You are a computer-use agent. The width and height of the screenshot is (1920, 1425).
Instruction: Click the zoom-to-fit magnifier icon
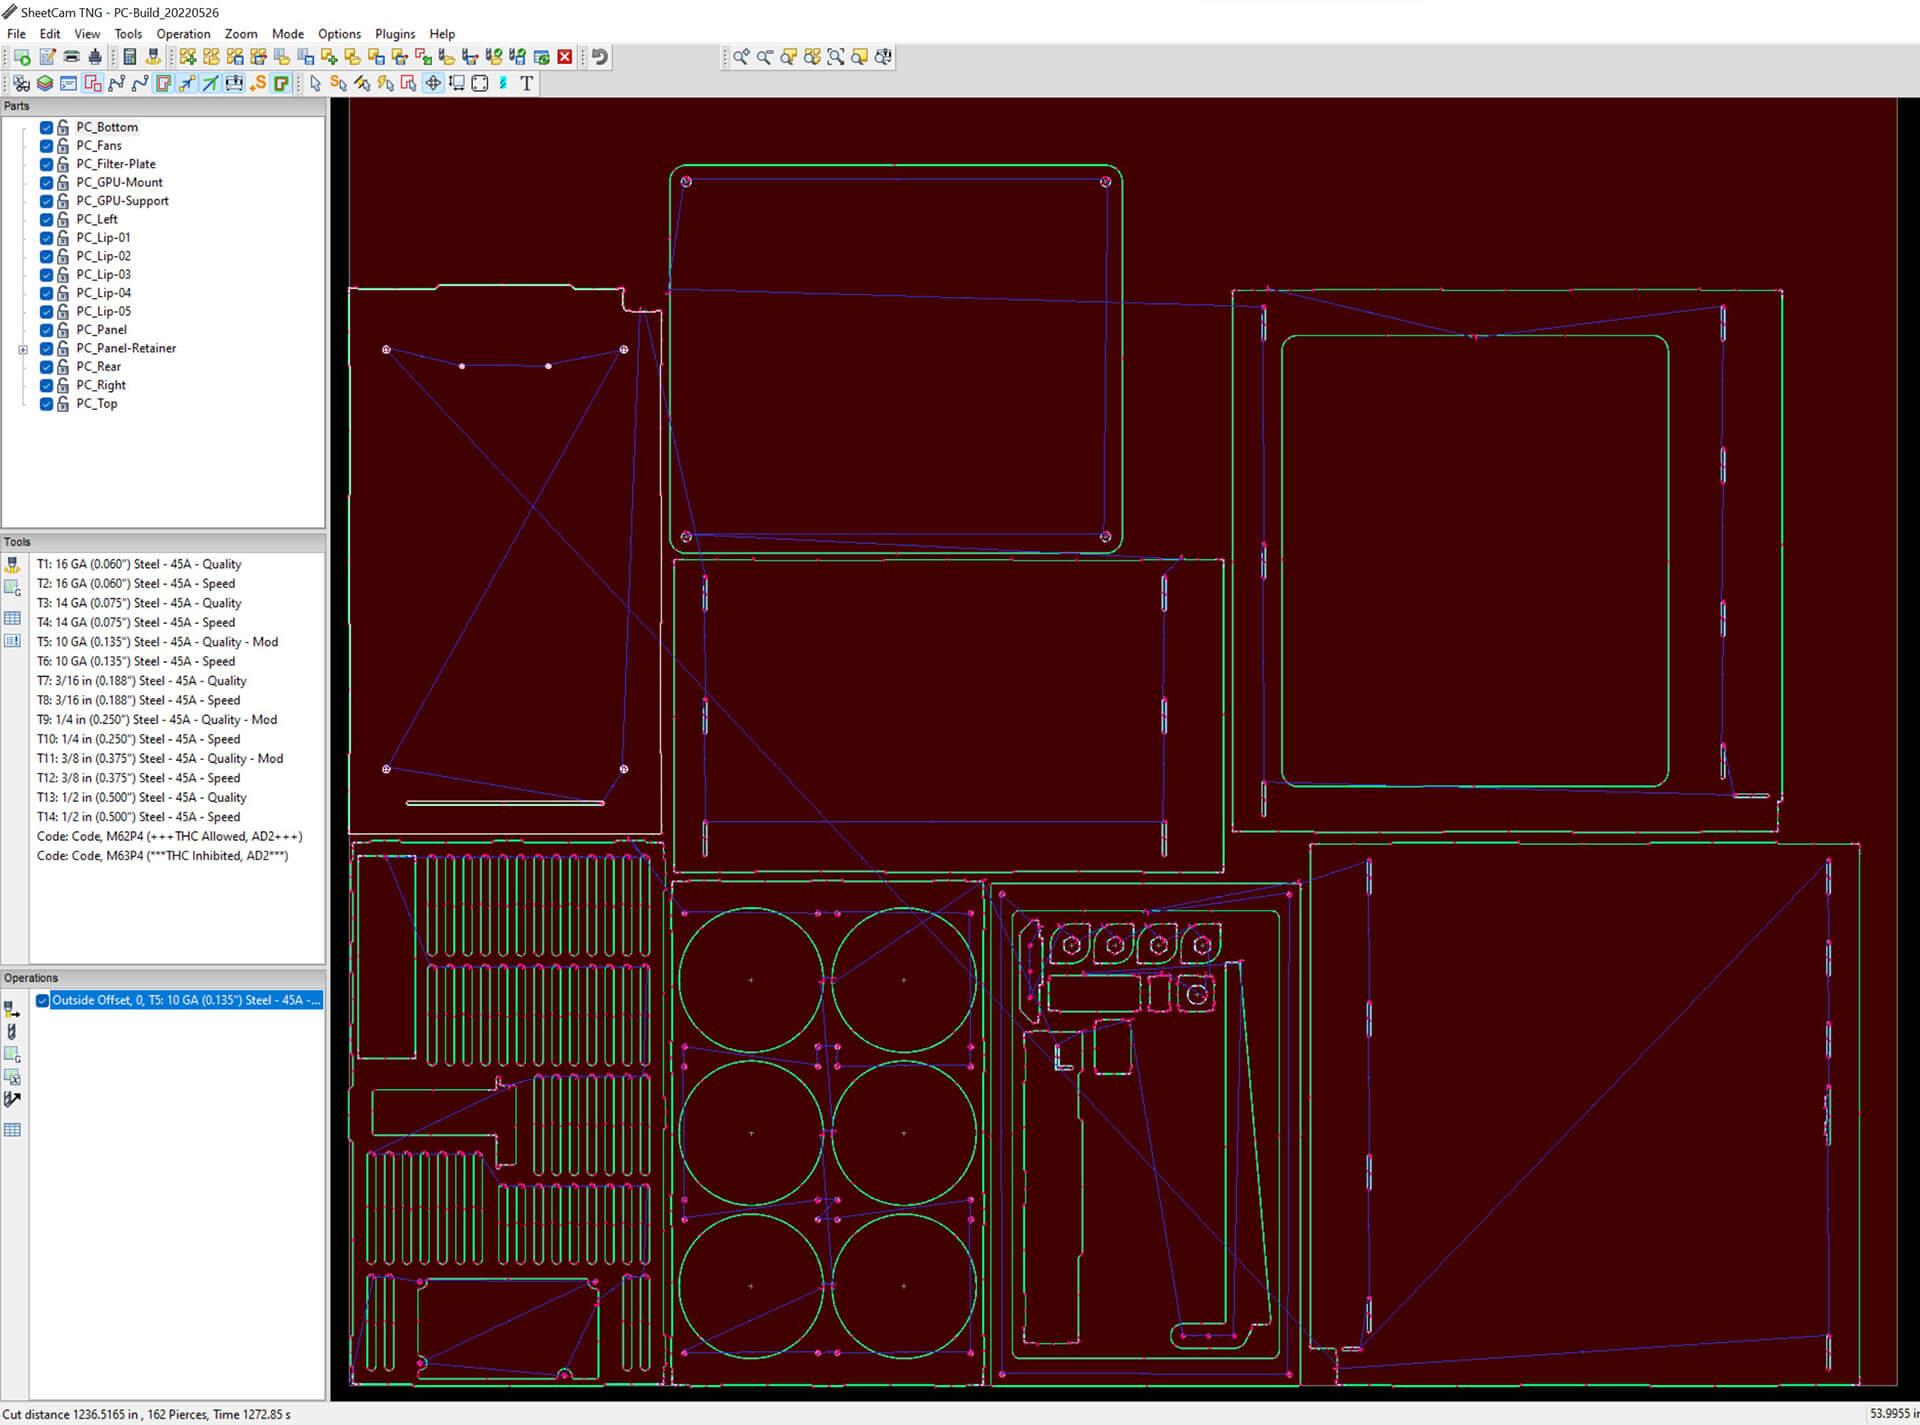point(835,57)
